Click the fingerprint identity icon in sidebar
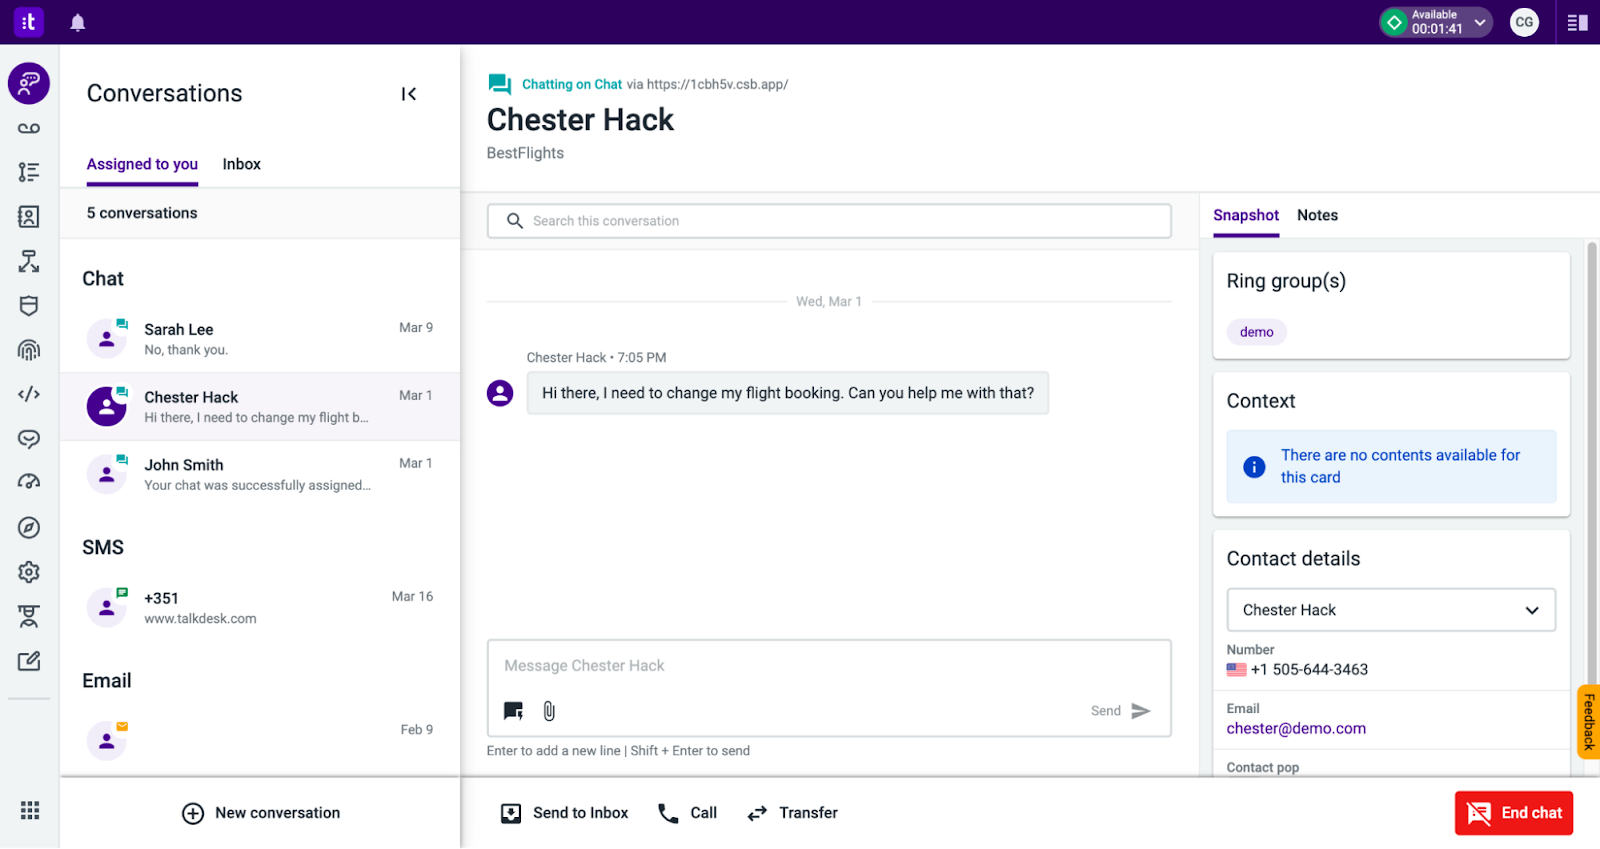The width and height of the screenshot is (1600, 849). click(x=29, y=350)
